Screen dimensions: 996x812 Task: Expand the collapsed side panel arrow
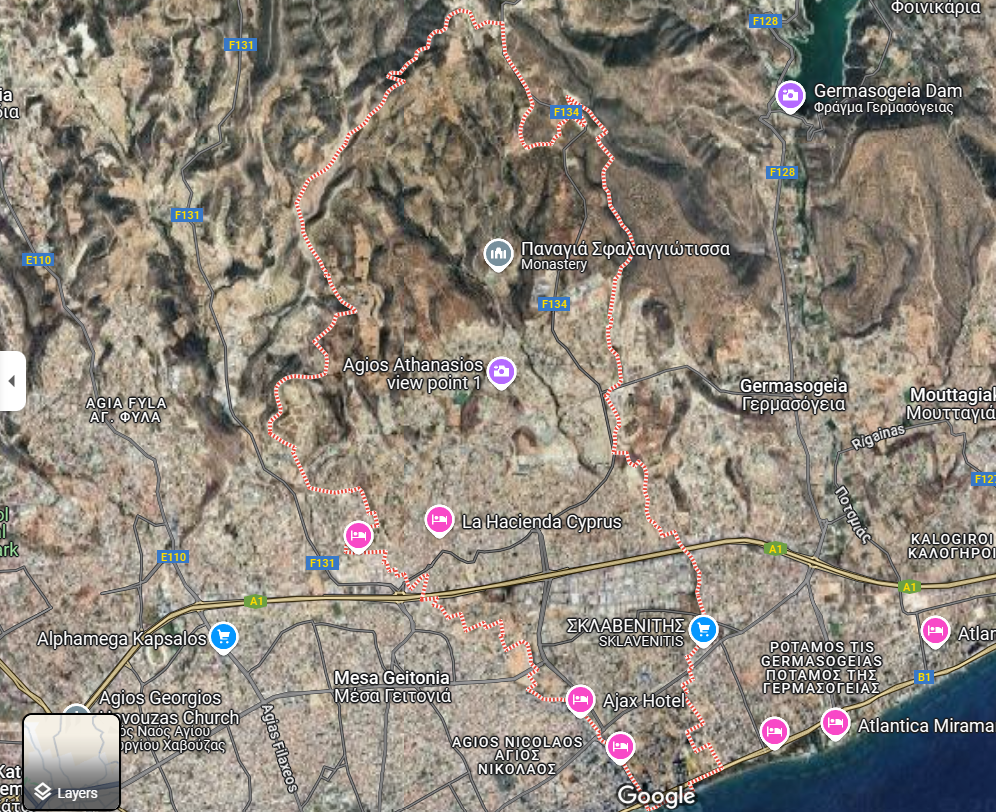(x=12, y=381)
